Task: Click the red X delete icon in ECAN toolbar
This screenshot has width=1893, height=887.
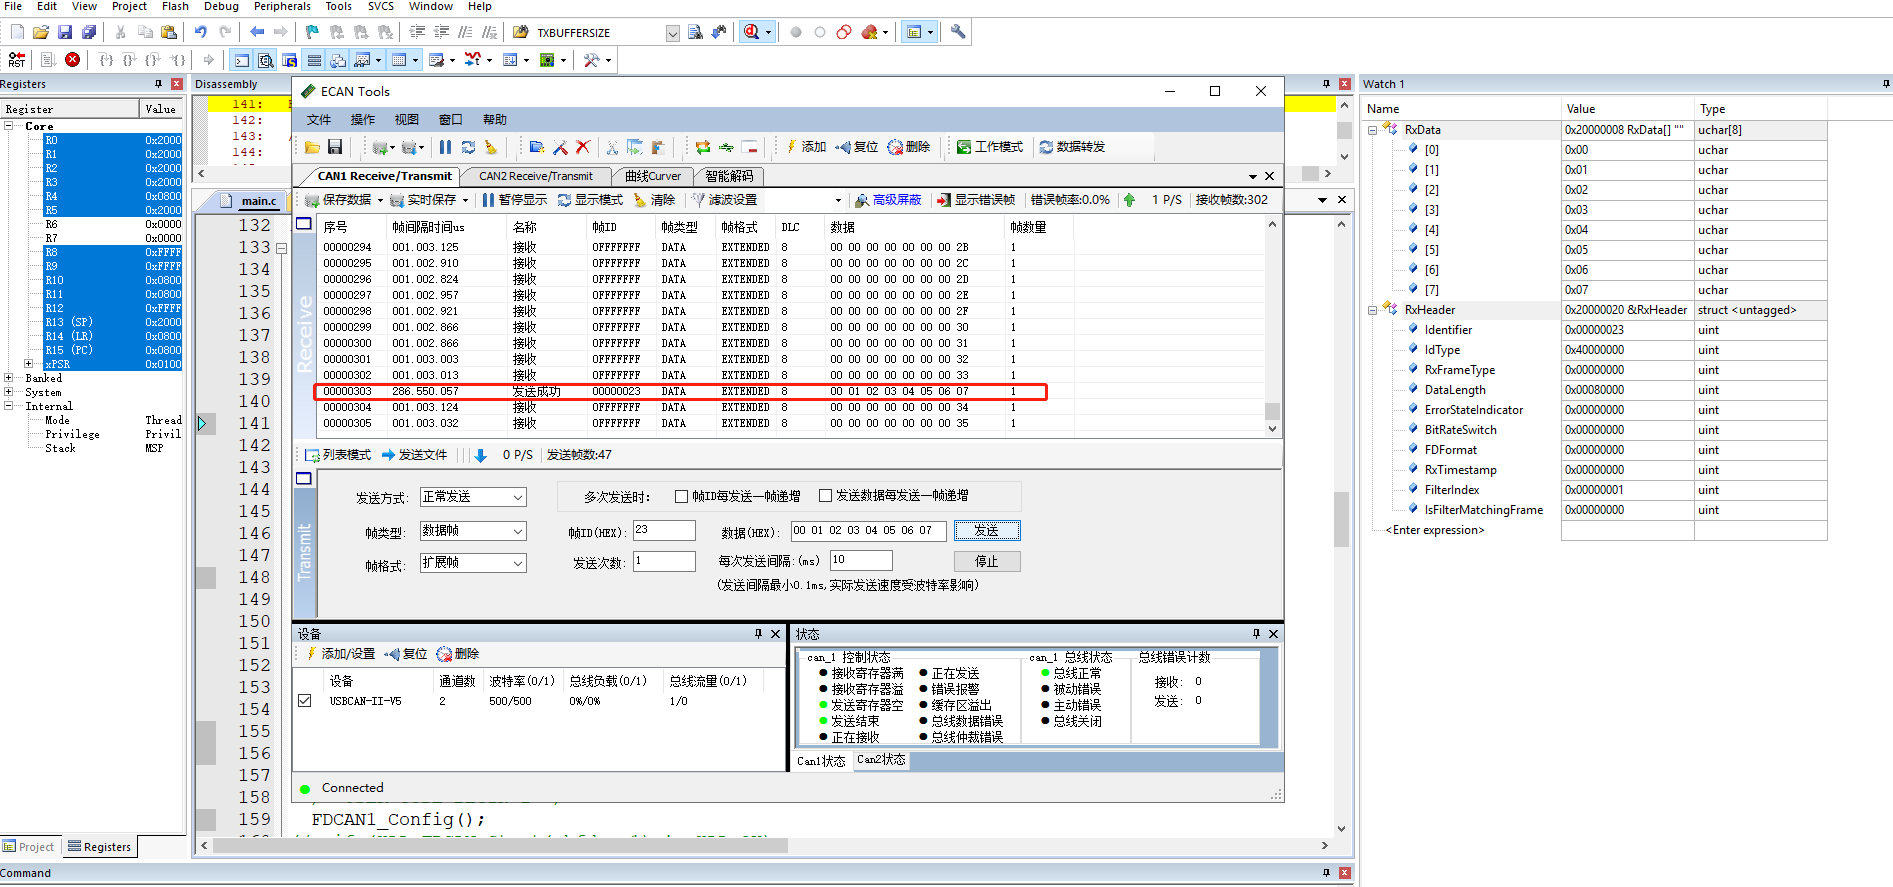Action: [583, 147]
